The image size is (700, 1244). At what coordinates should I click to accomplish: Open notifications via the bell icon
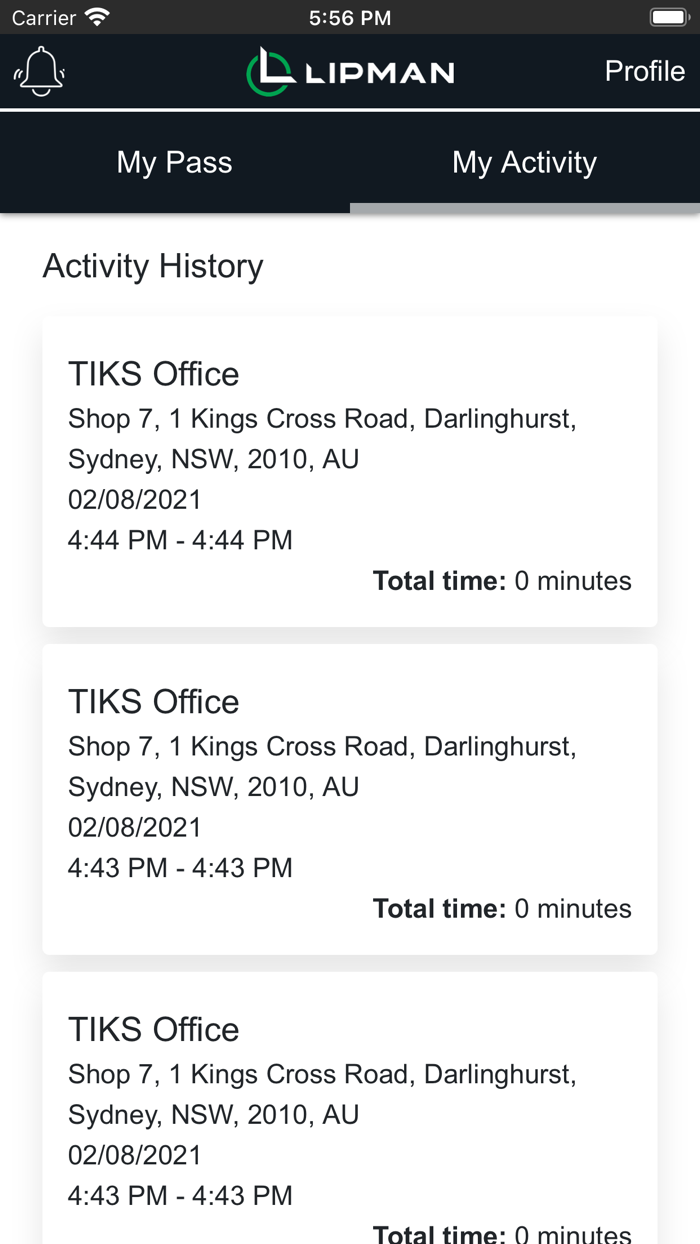[39, 72]
